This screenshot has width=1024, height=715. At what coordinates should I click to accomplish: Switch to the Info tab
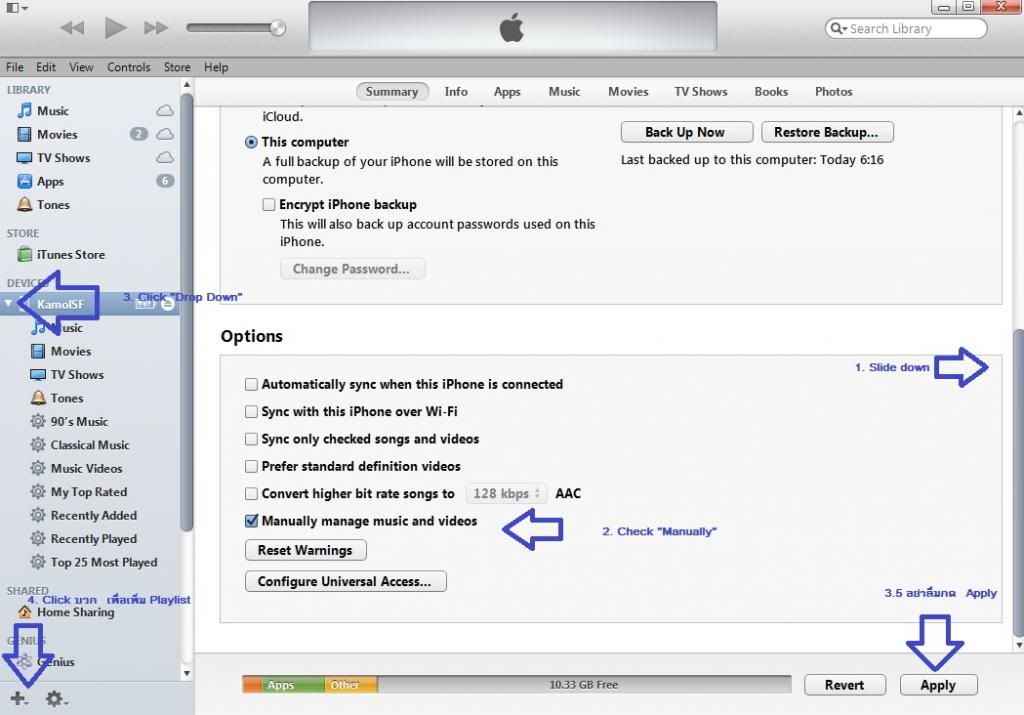coord(456,92)
